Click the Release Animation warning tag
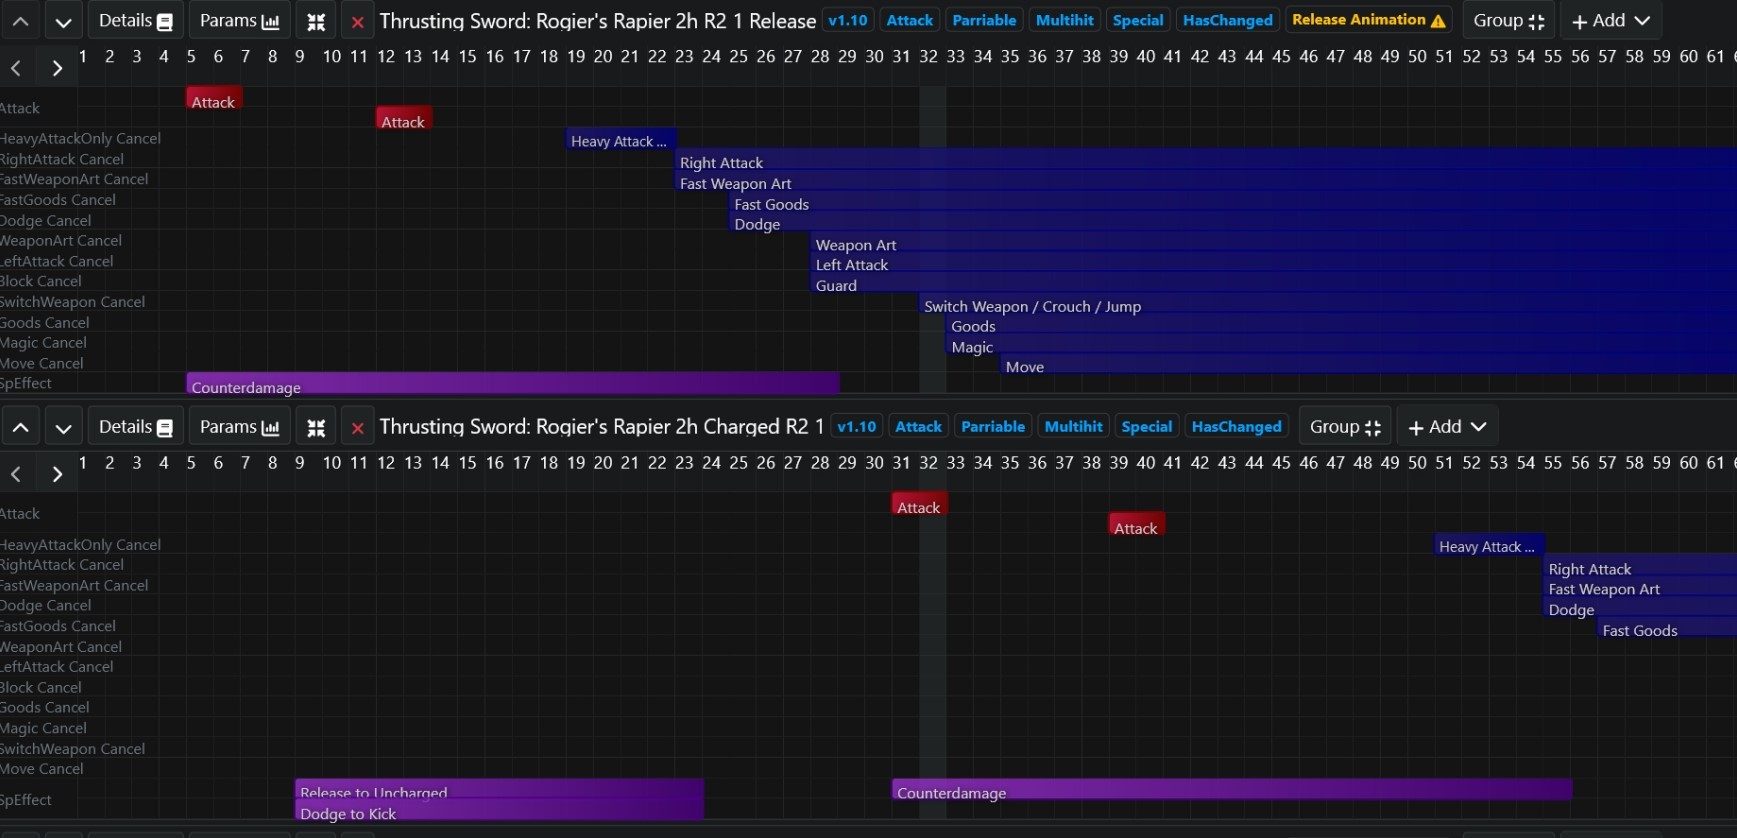The width and height of the screenshot is (1737, 838). tap(1368, 20)
